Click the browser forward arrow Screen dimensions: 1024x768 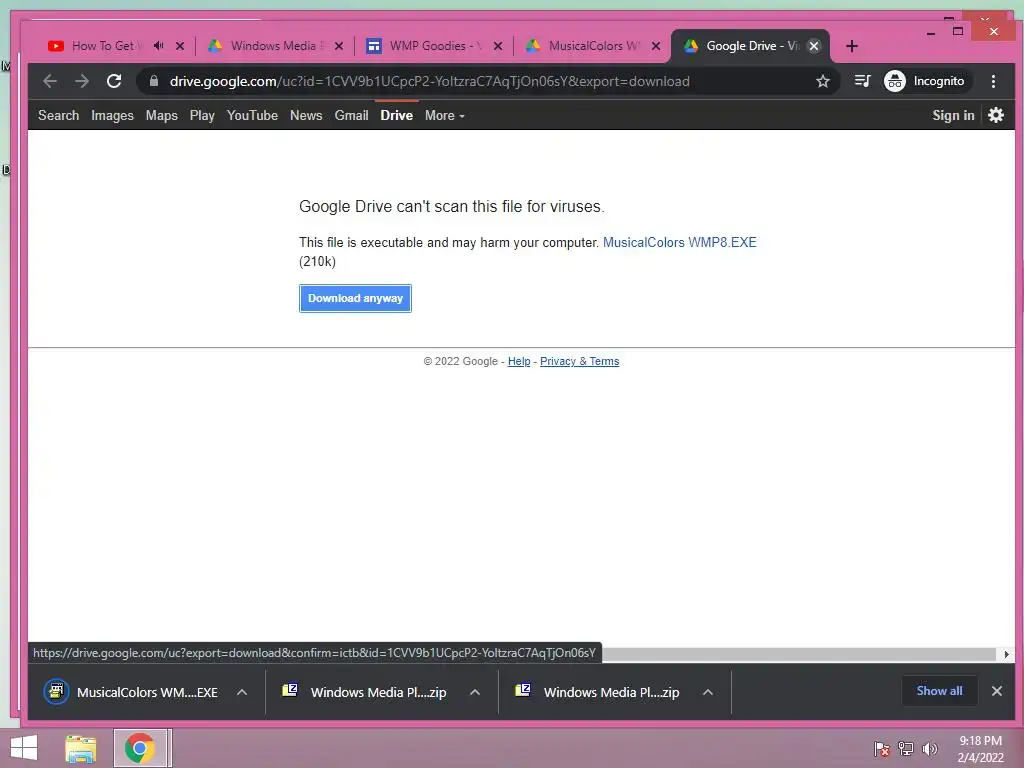(x=82, y=81)
